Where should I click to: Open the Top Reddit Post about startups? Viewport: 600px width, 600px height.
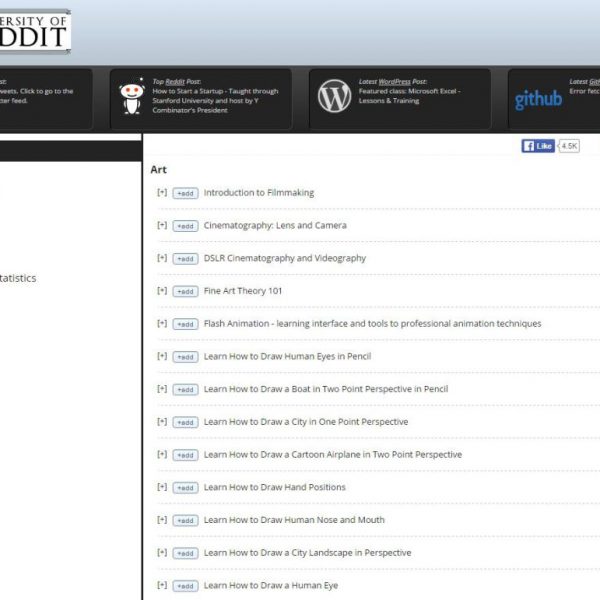215,100
